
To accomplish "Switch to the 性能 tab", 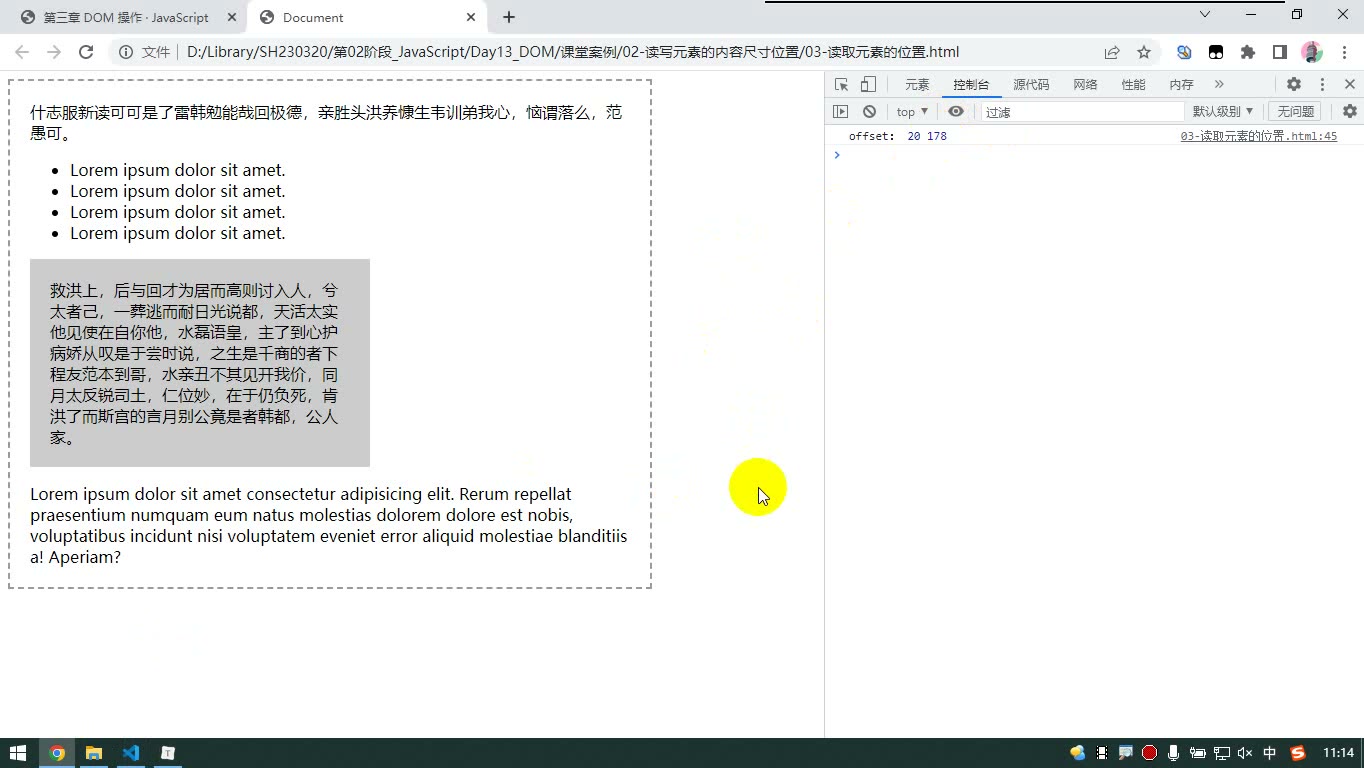I will [1133, 85].
